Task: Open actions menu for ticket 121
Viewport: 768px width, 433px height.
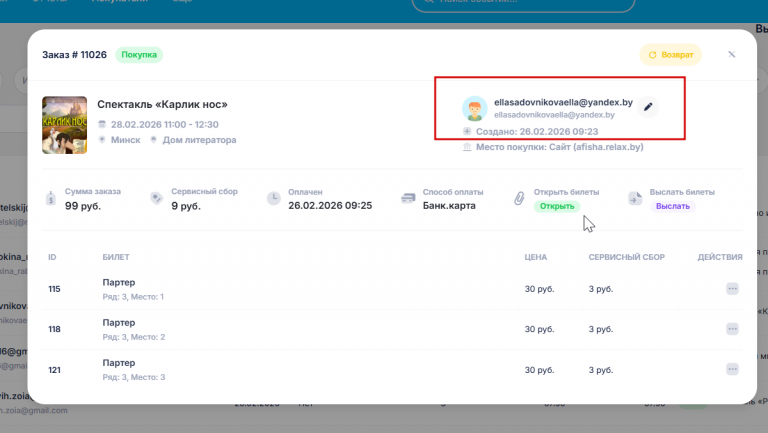Action: (x=732, y=370)
